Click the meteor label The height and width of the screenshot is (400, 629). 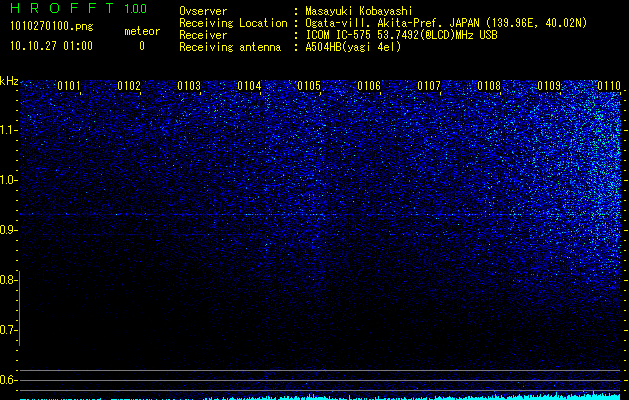pyautogui.click(x=142, y=31)
